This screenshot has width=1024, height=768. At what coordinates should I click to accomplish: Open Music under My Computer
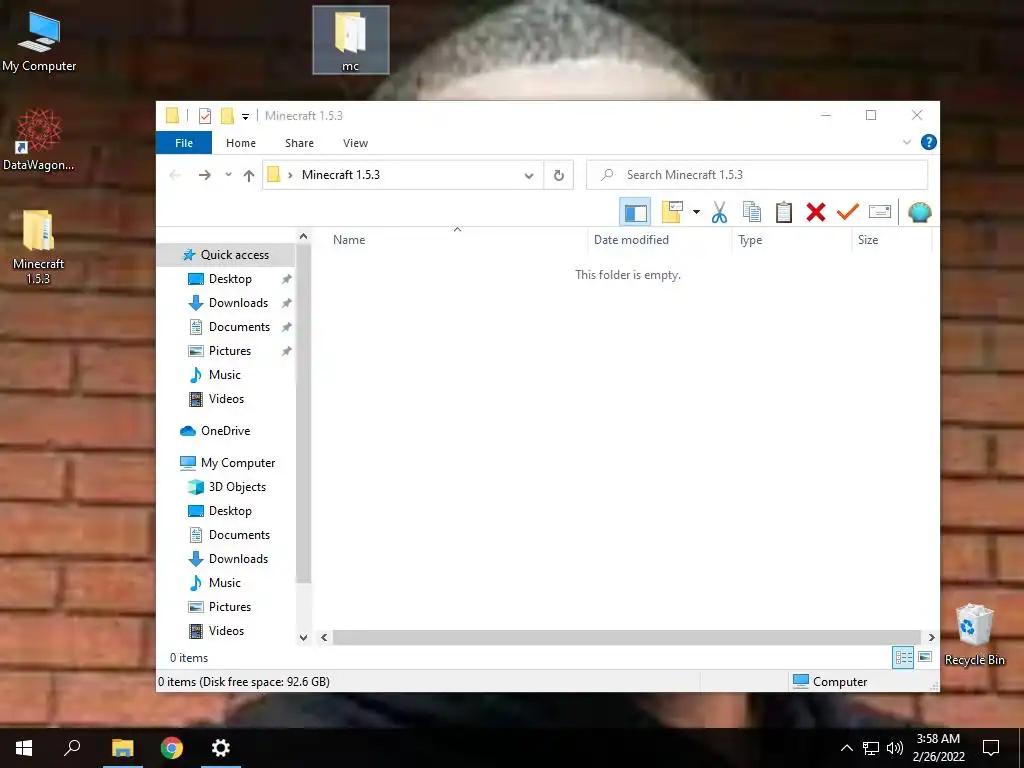point(227,583)
